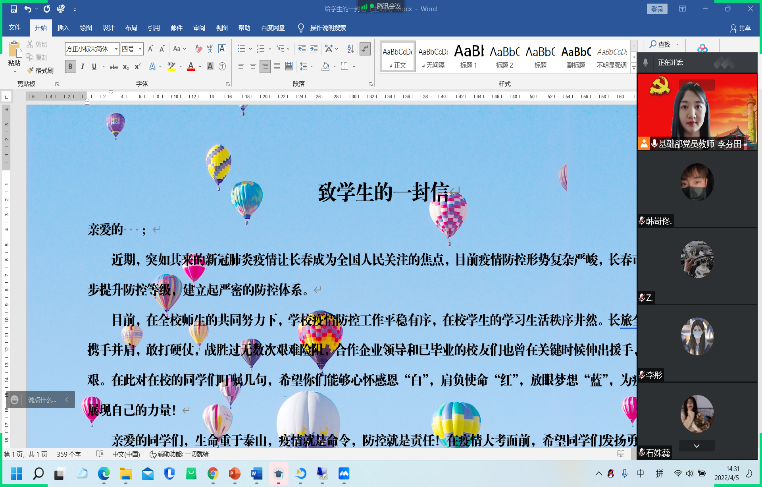The width and height of the screenshot is (762, 487).
Task: Click the shading paint bucket icon
Action: coord(325,66)
